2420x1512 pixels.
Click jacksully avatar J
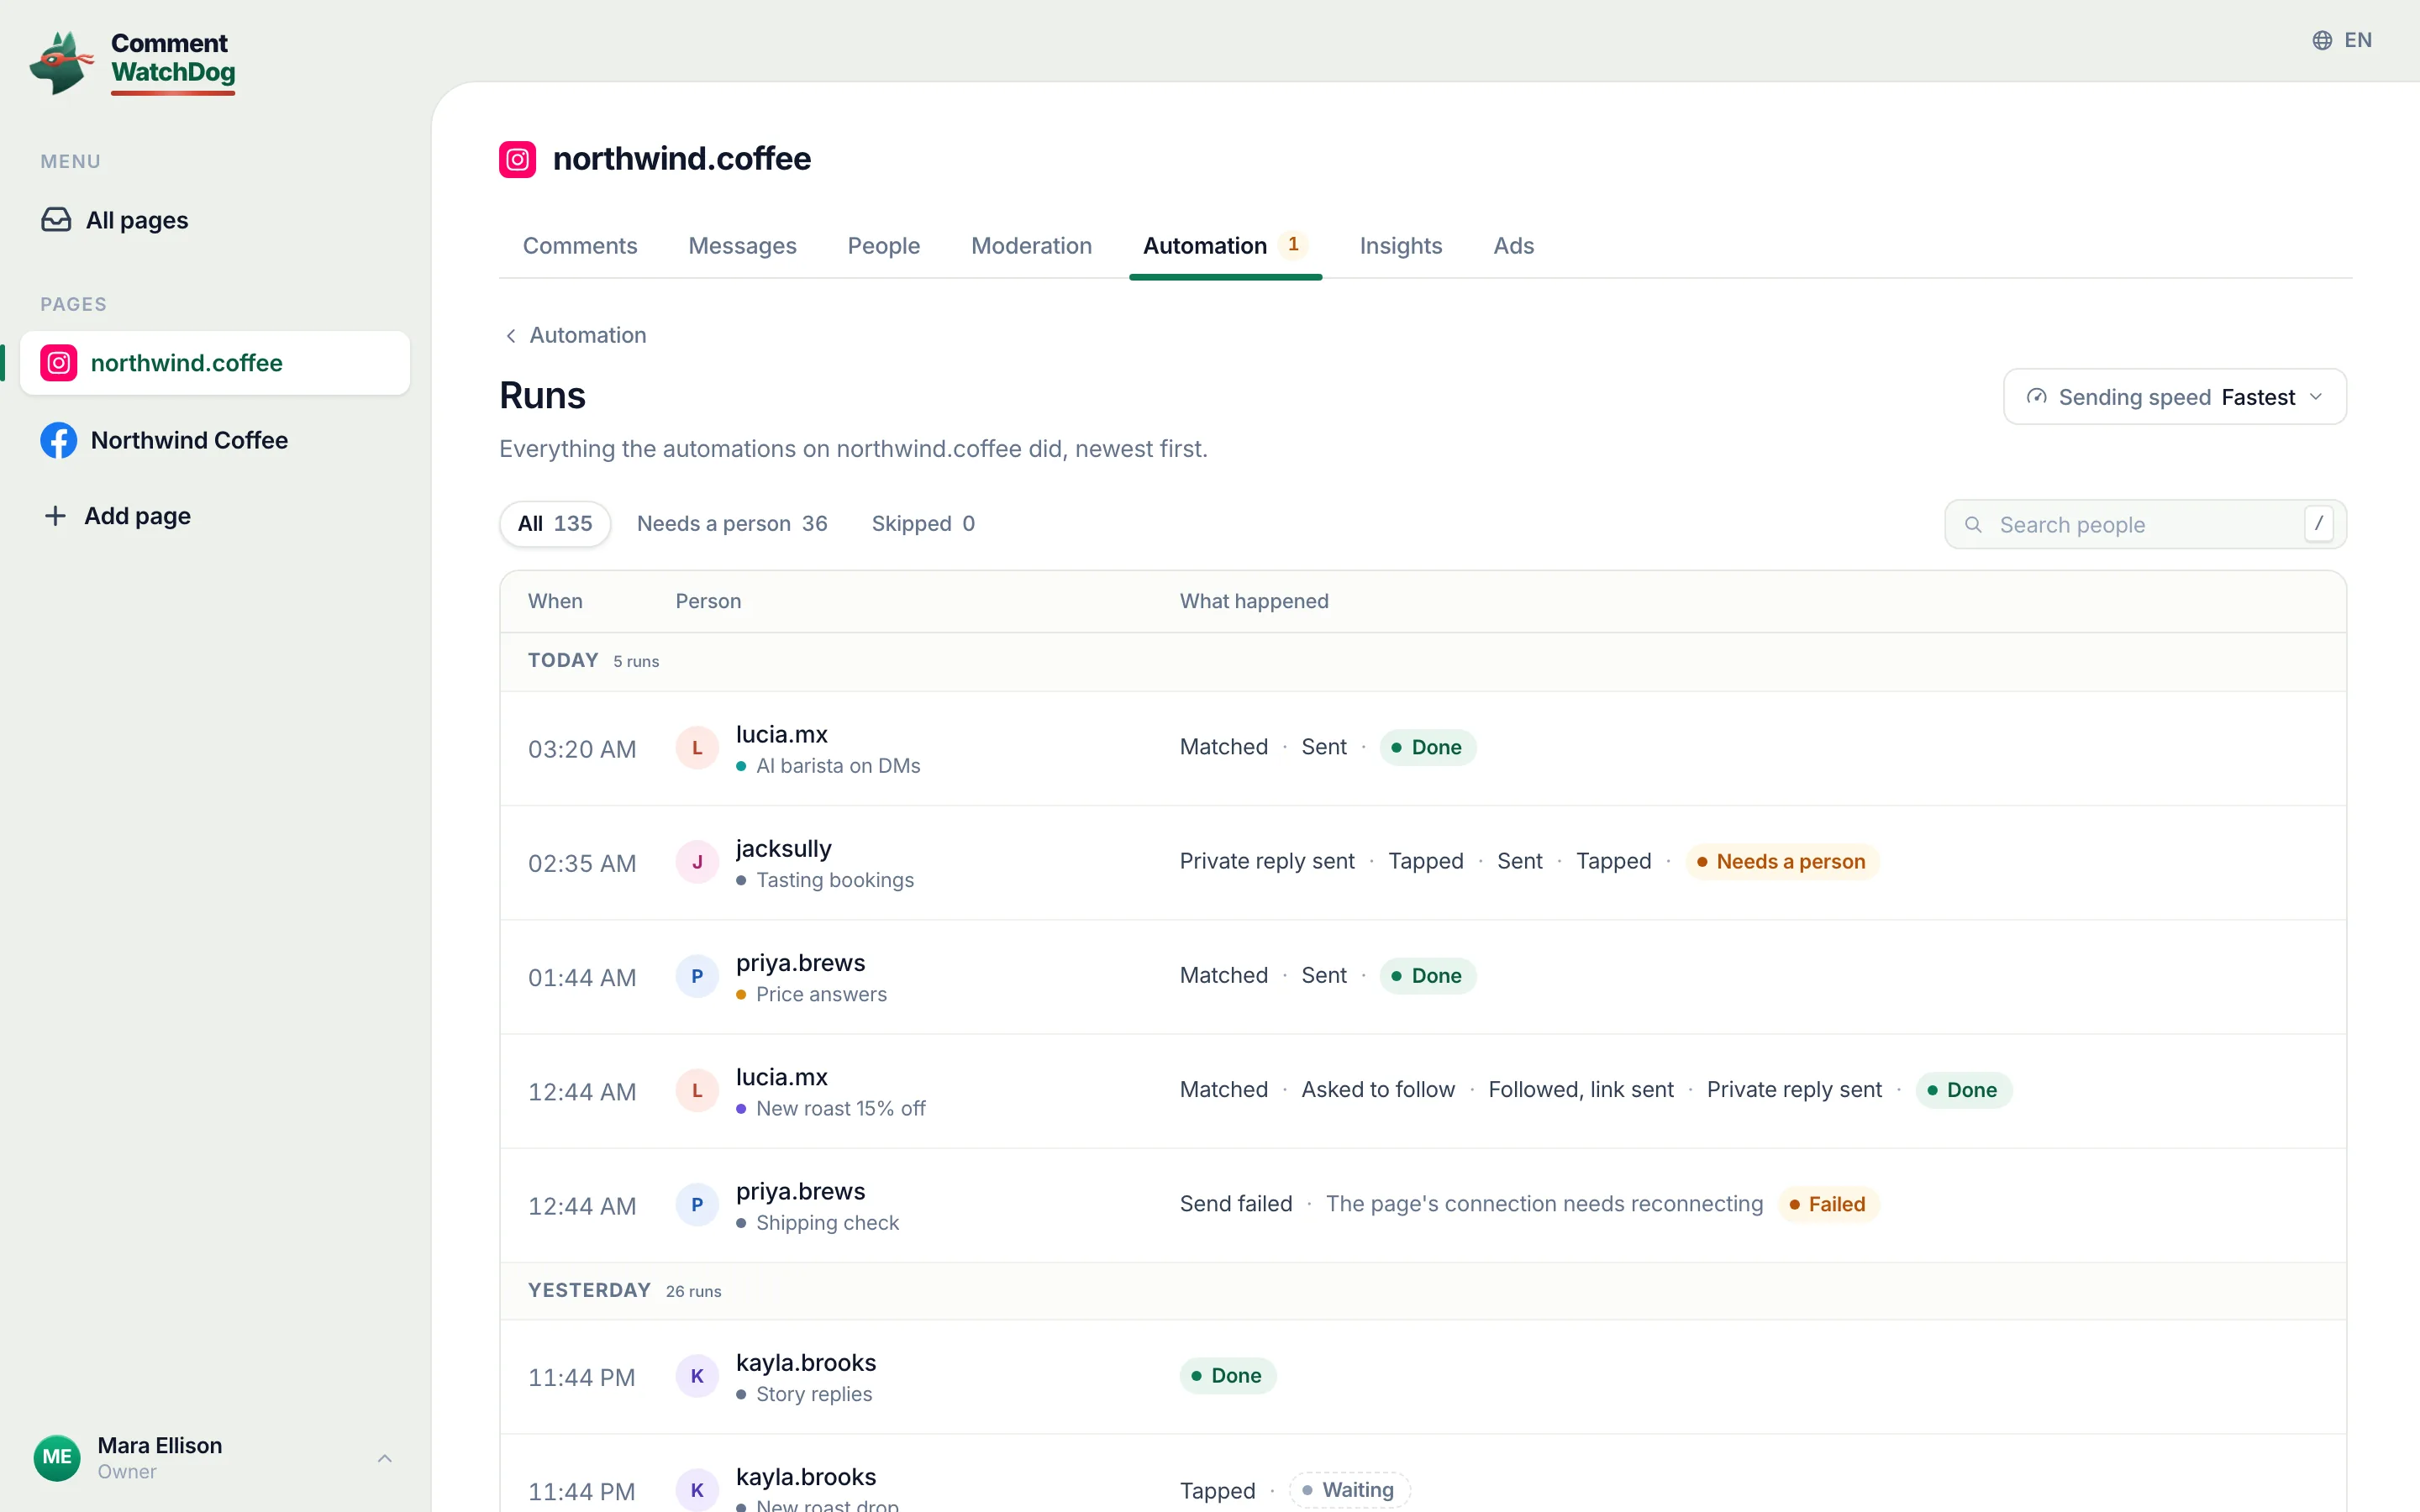[x=697, y=862]
